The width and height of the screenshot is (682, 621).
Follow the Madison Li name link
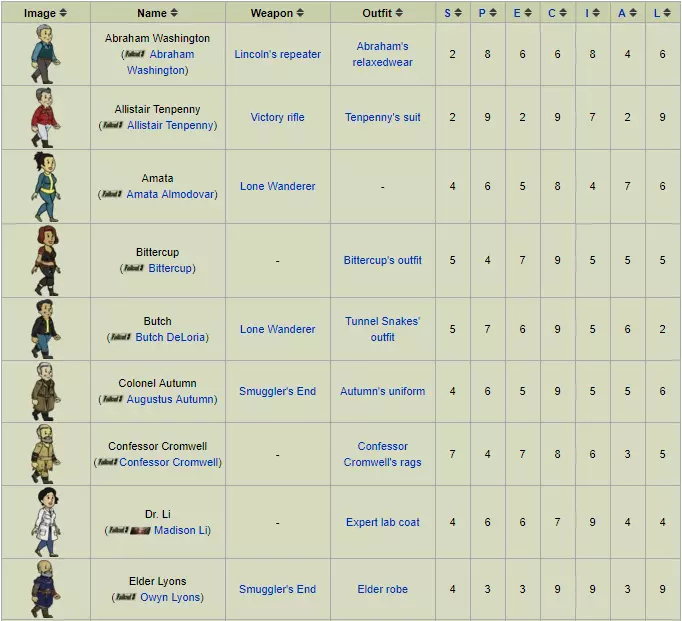181,531
